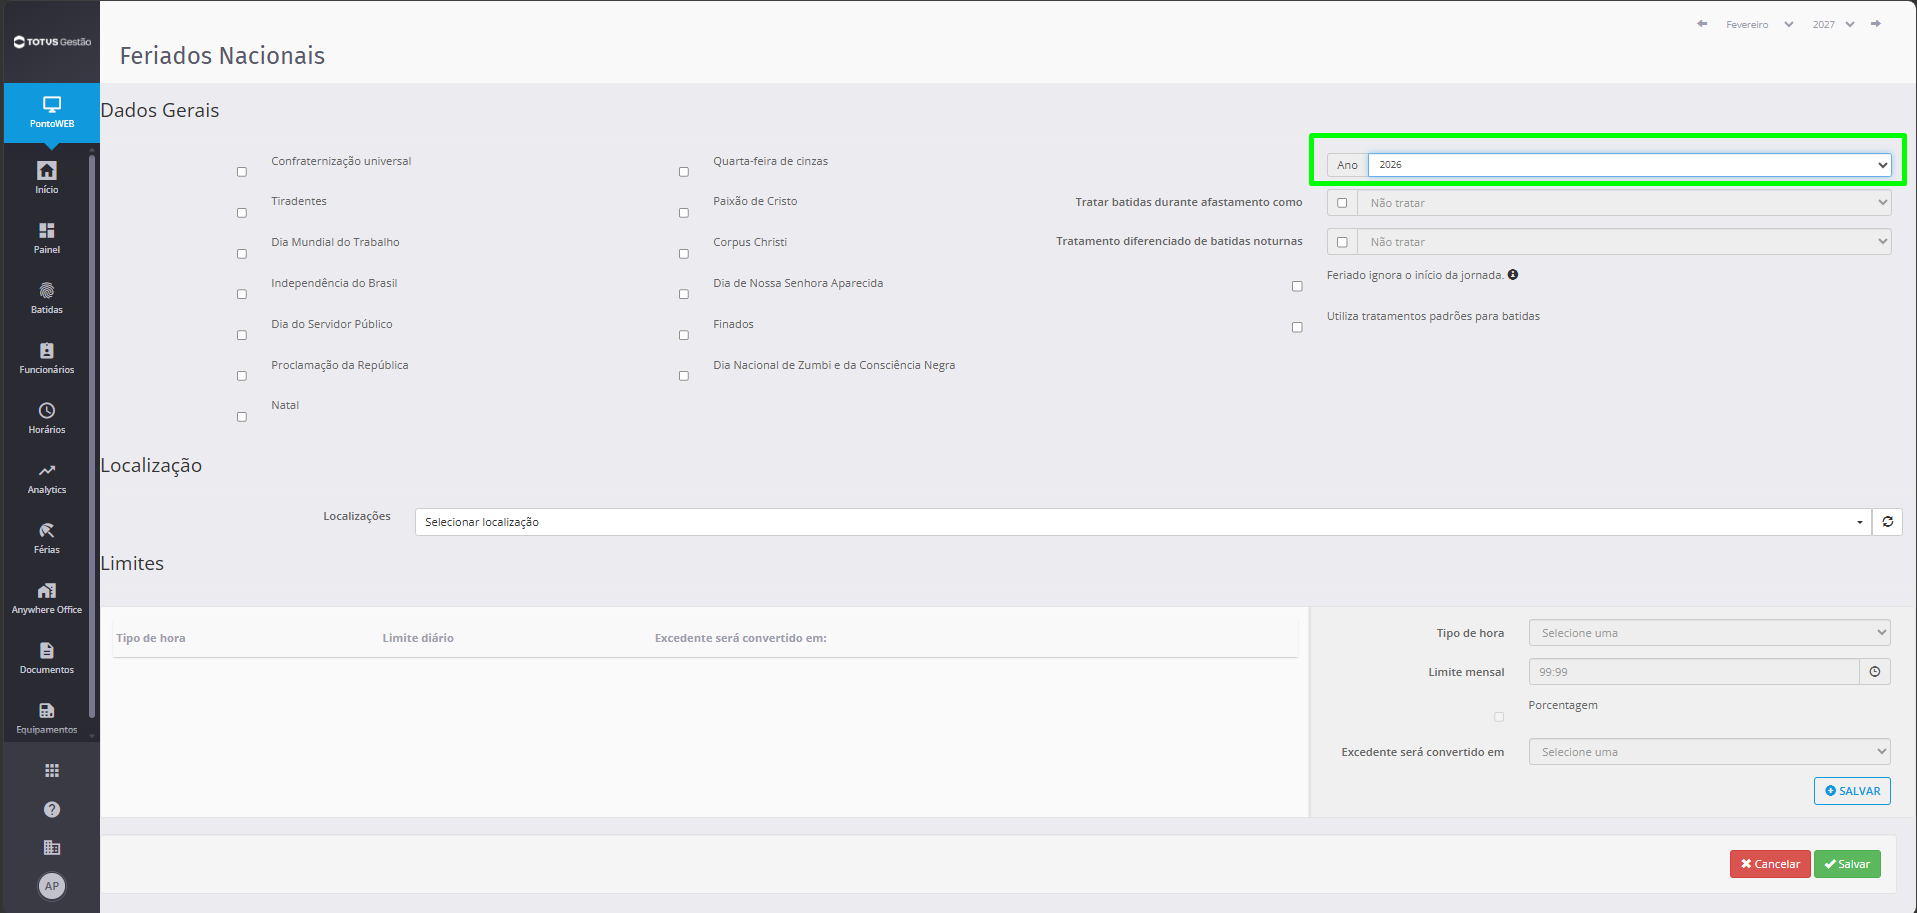The height and width of the screenshot is (913, 1917).
Task: Check Dia do Servidor Público
Action: tap(242, 335)
